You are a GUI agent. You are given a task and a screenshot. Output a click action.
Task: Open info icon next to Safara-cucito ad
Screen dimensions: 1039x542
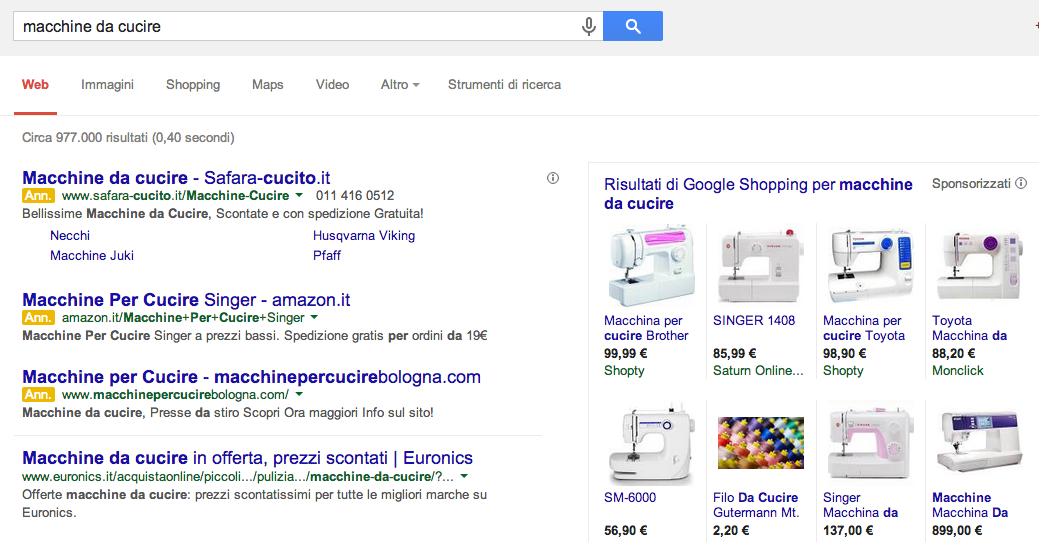pos(553,178)
